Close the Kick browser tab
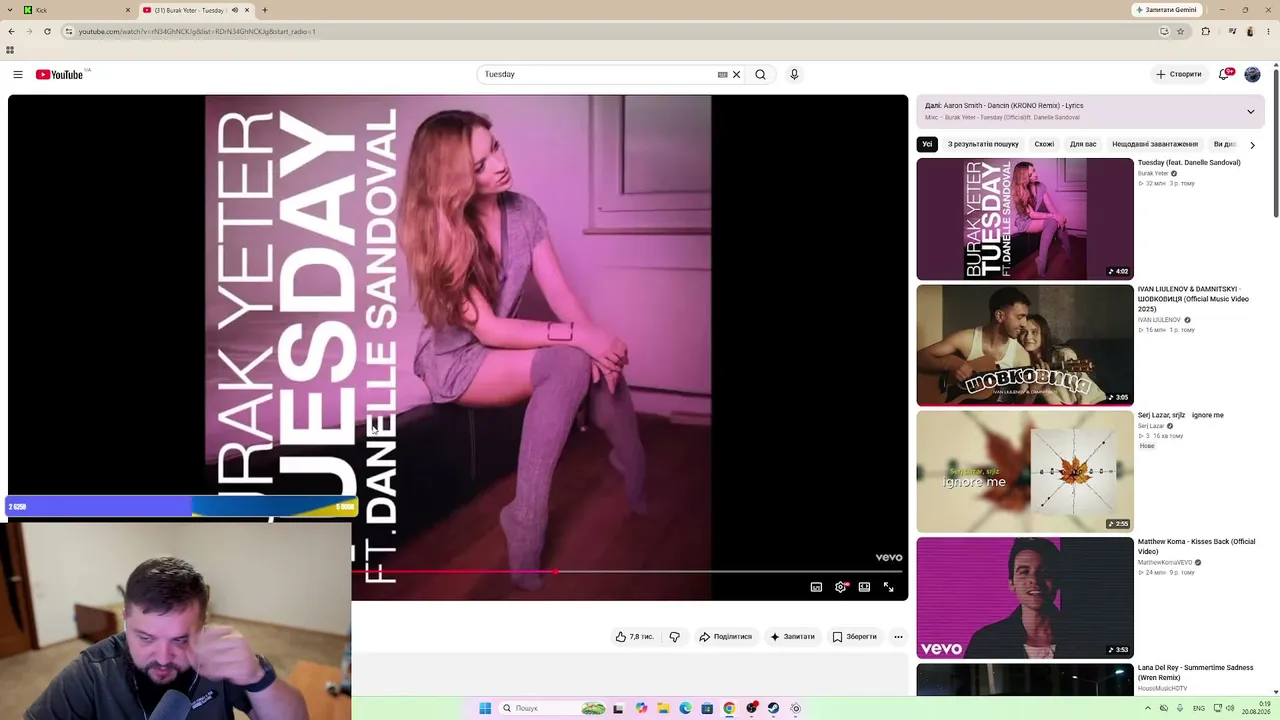Screen dimensions: 1280x720 pos(128,10)
